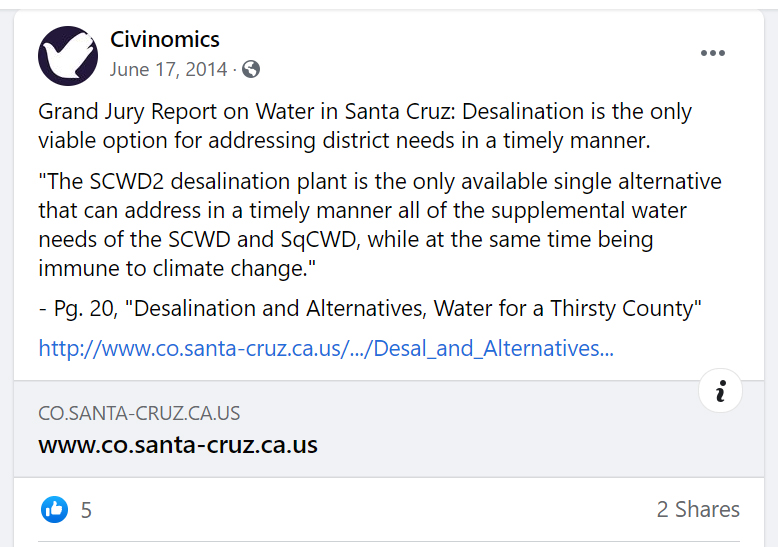Screen dimensions: 778x547
Task: Show who reacted via count 5
Action: pyautogui.click(x=86, y=510)
